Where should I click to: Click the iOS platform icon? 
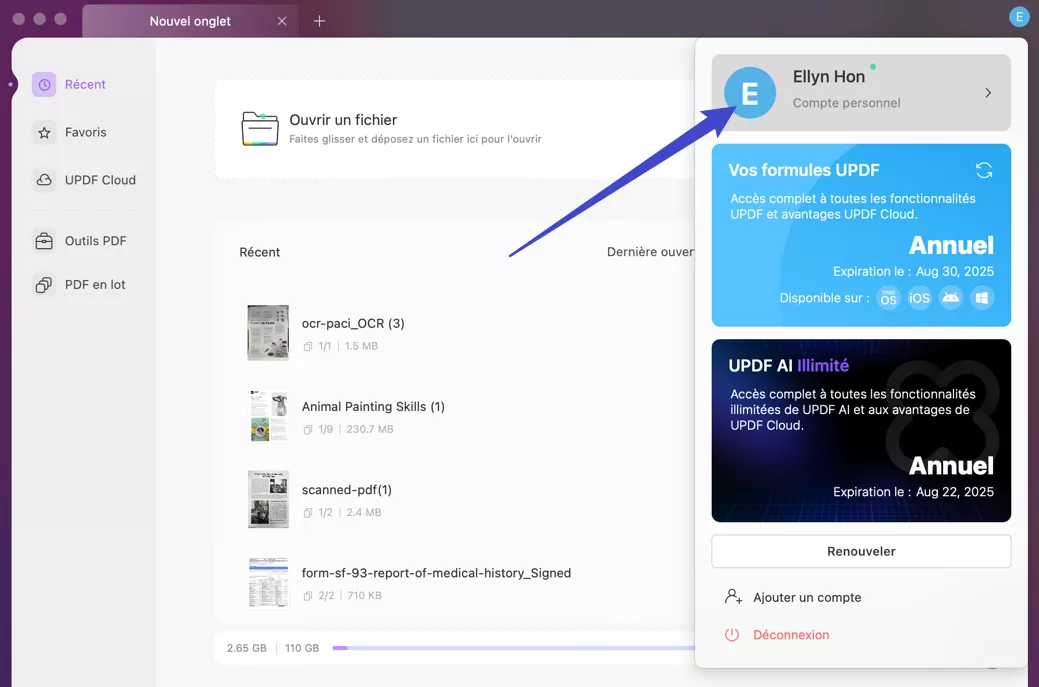click(x=919, y=298)
